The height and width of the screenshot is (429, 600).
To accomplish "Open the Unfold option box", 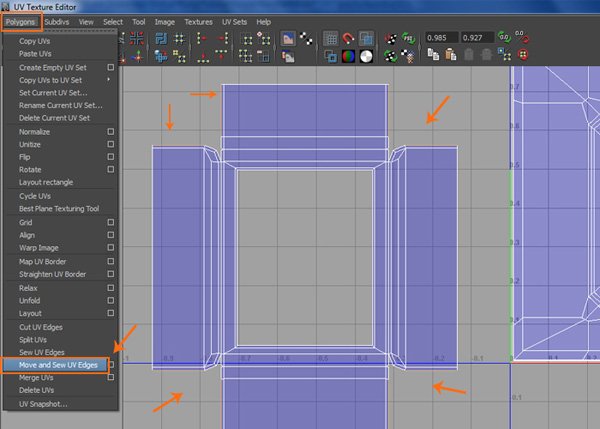I will [x=111, y=300].
